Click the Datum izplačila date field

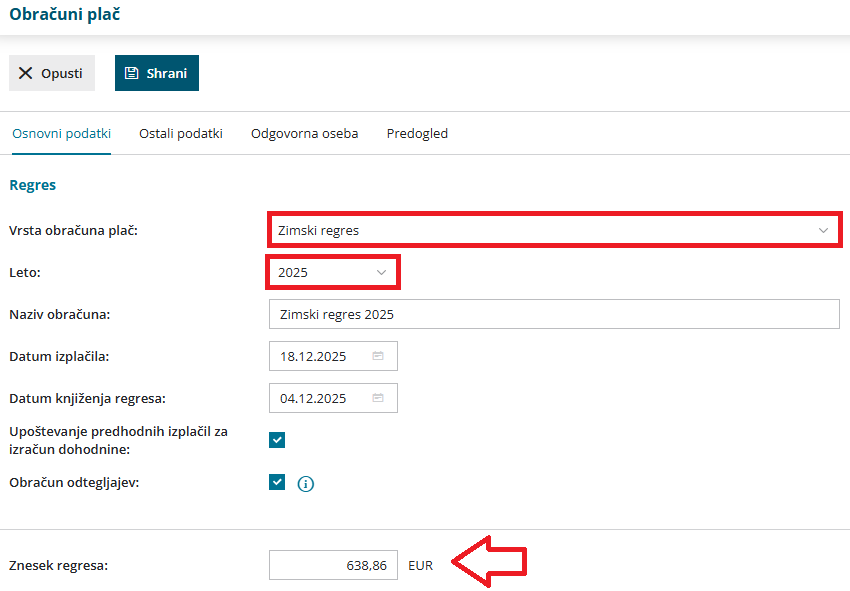[333, 356]
